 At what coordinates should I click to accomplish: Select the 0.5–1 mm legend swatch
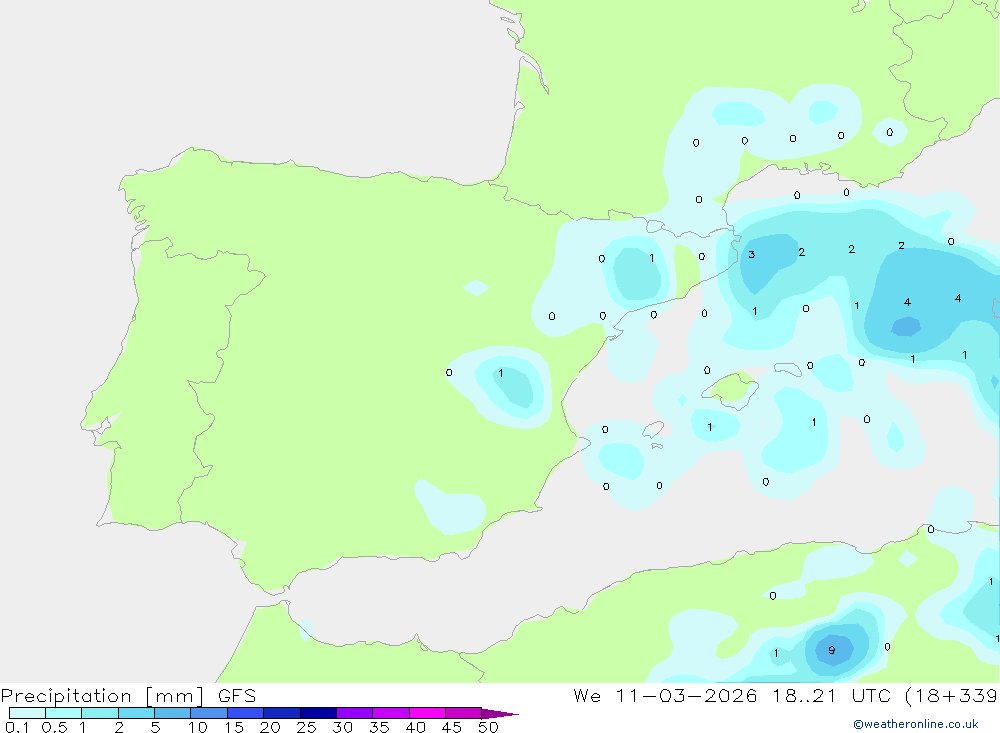pyautogui.click(x=63, y=713)
